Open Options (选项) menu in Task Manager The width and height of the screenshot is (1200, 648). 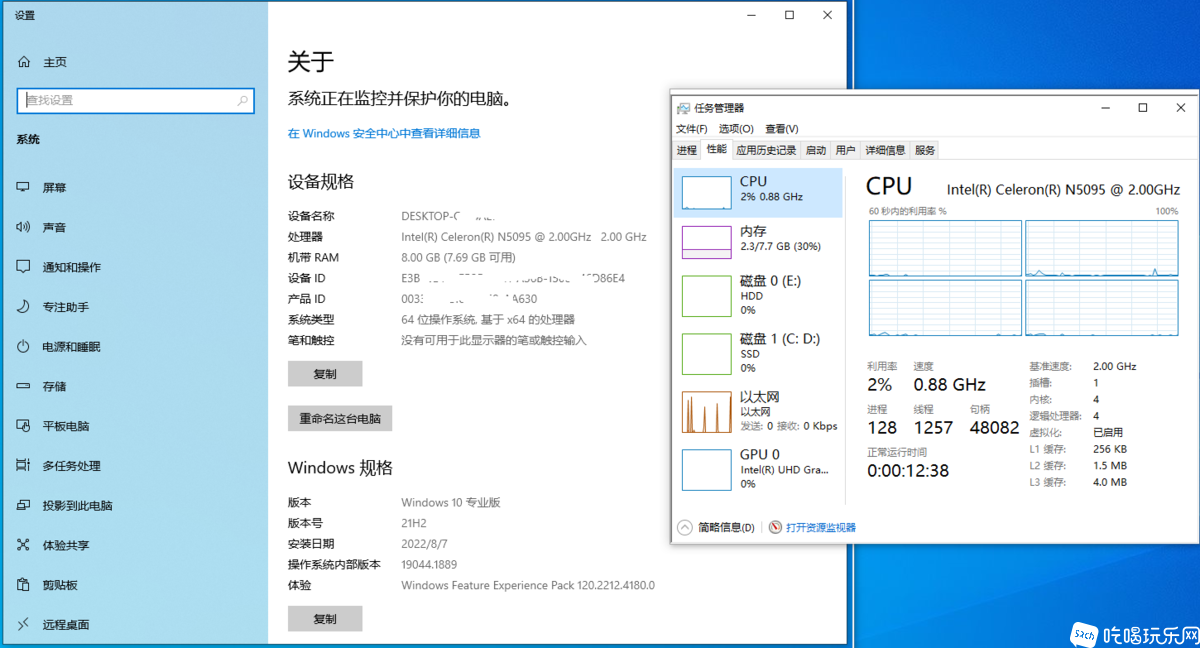[736, 129]
